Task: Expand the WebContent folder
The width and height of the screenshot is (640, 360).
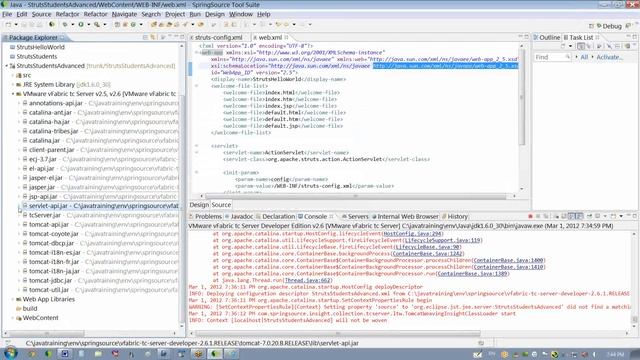Action: coord(13,318)
